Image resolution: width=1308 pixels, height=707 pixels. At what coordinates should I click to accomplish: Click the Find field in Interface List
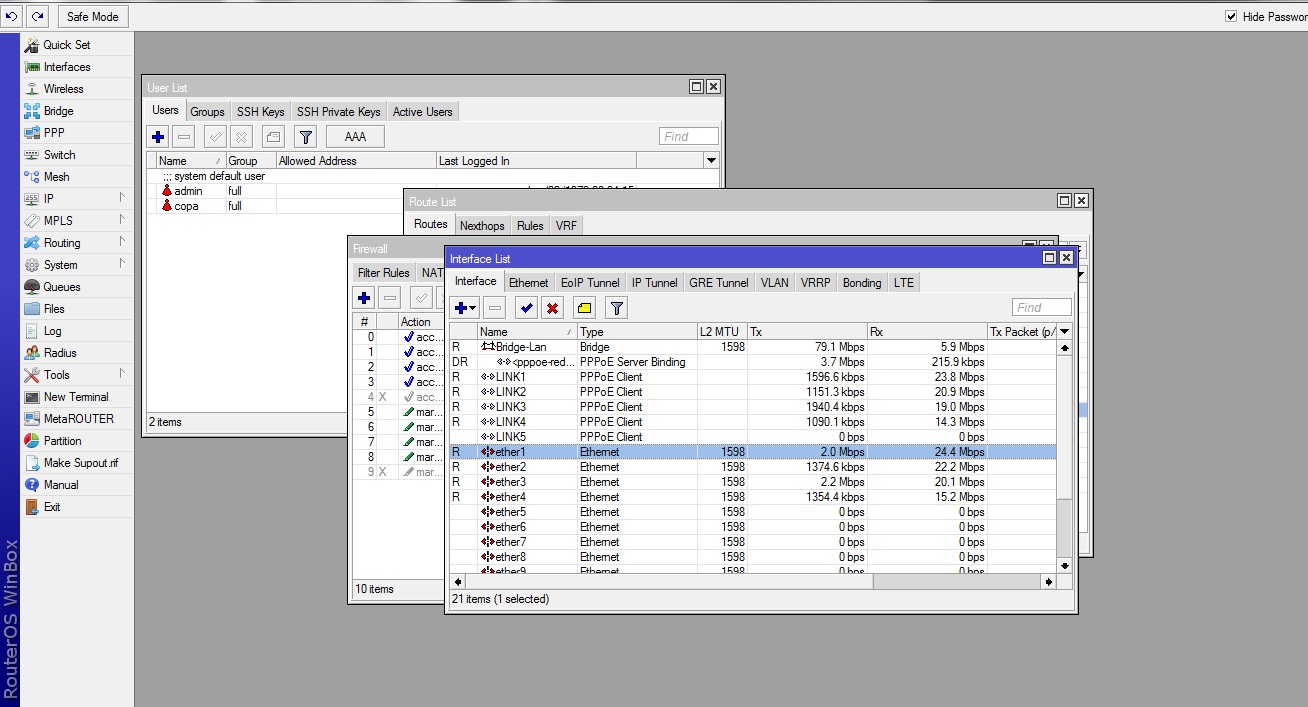1041,308
